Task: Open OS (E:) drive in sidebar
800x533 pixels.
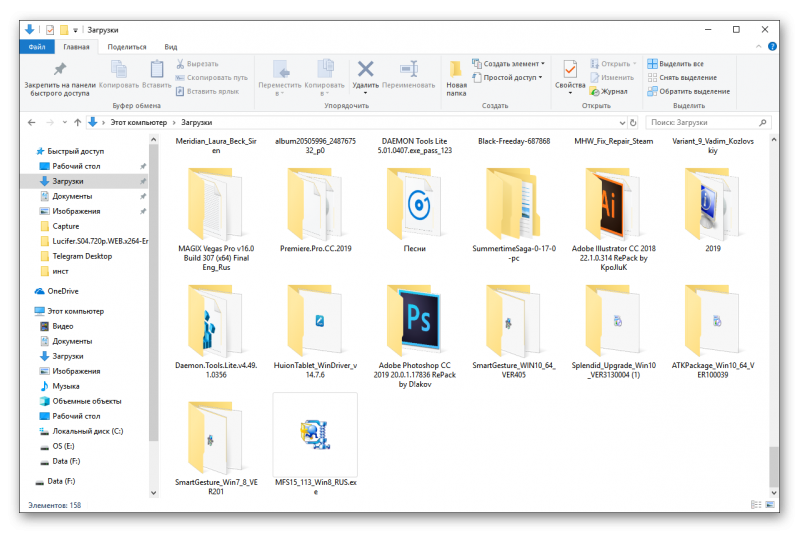Action: (x=63, y=446)
